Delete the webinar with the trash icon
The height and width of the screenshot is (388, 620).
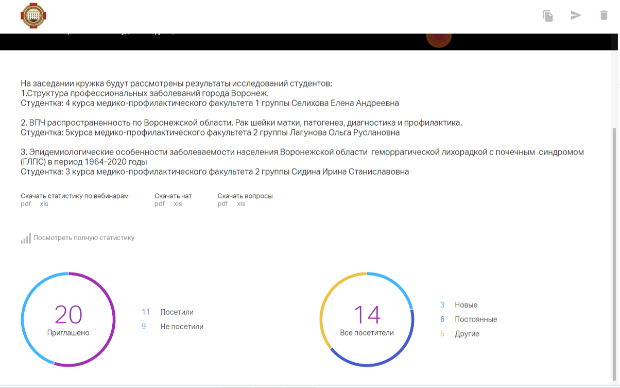pos(604,15)
